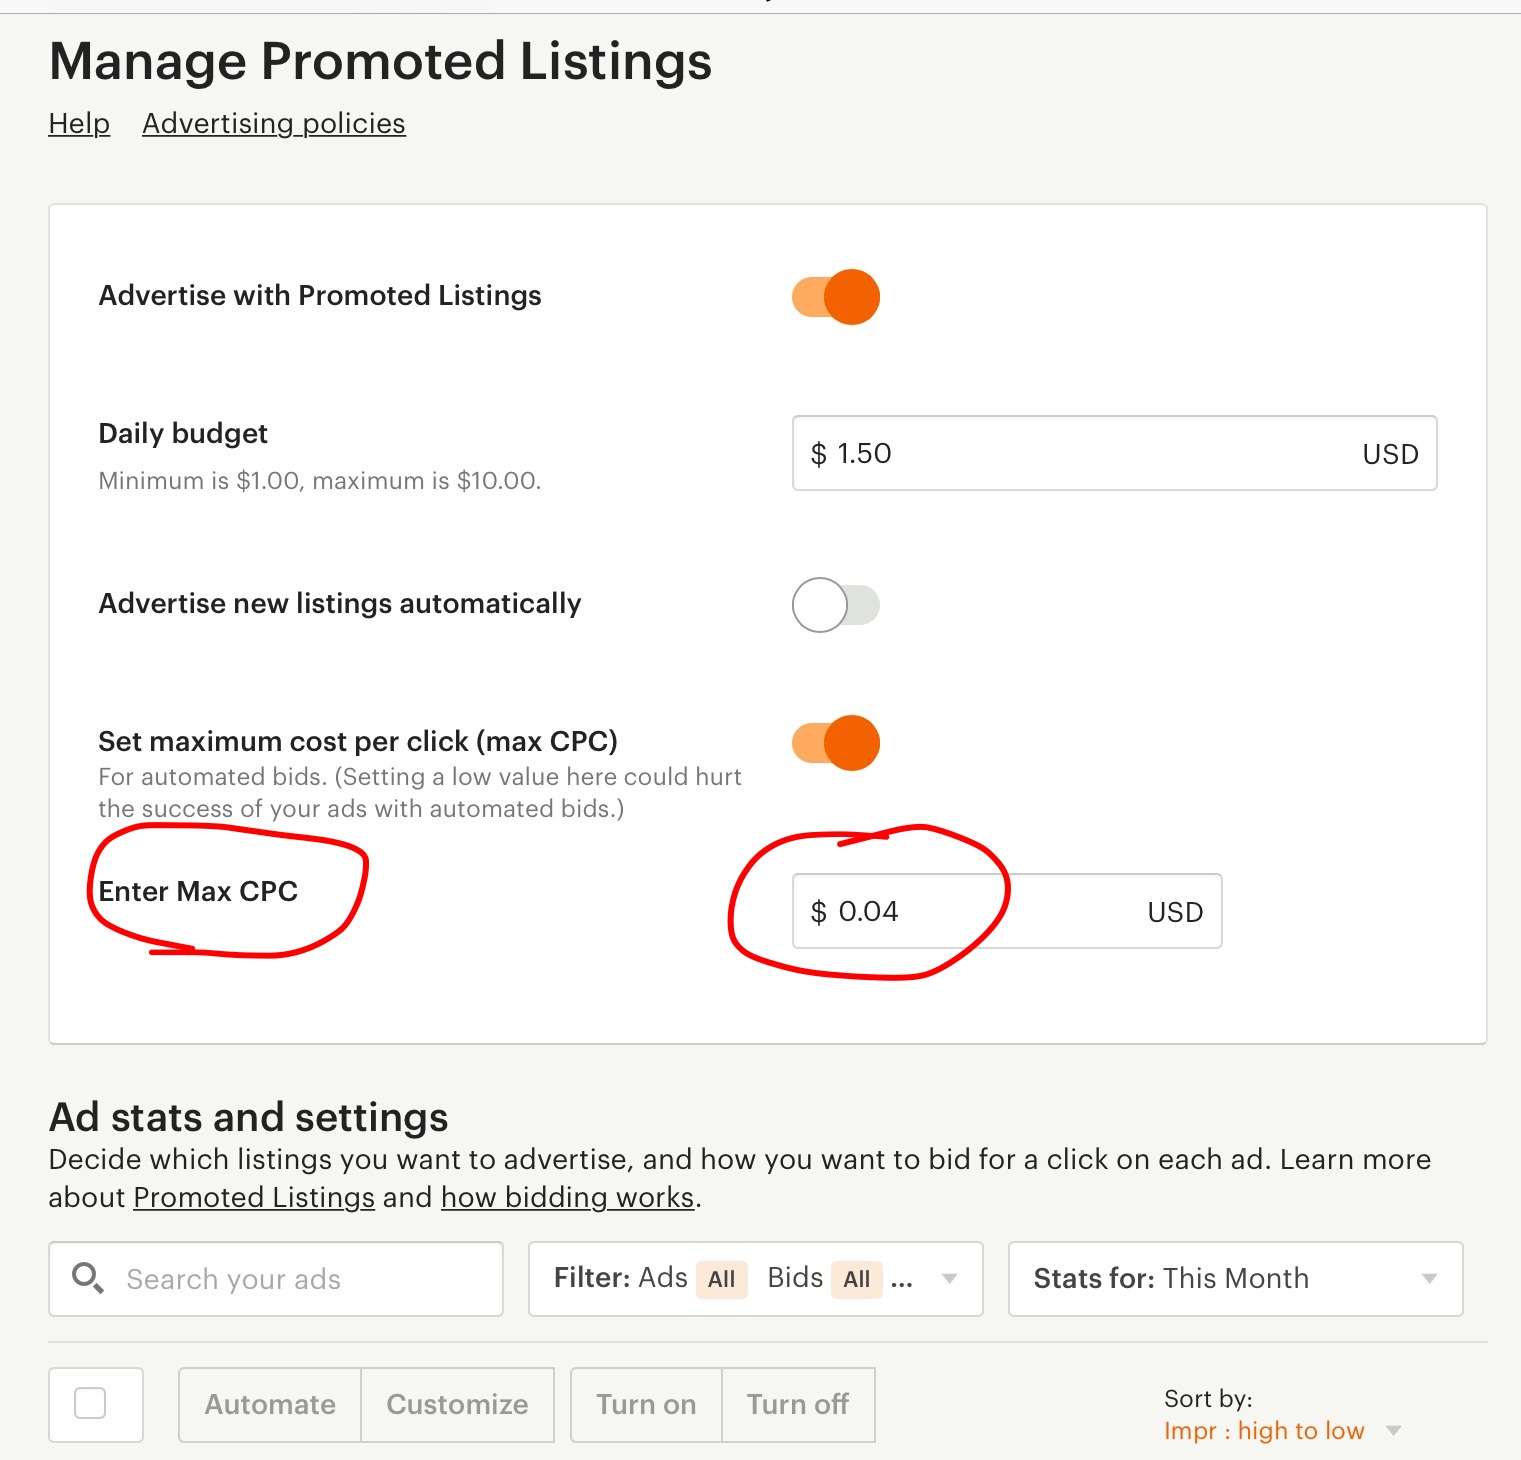Open the how bidding works link

pyautogui.click(x=567, y=1197)
